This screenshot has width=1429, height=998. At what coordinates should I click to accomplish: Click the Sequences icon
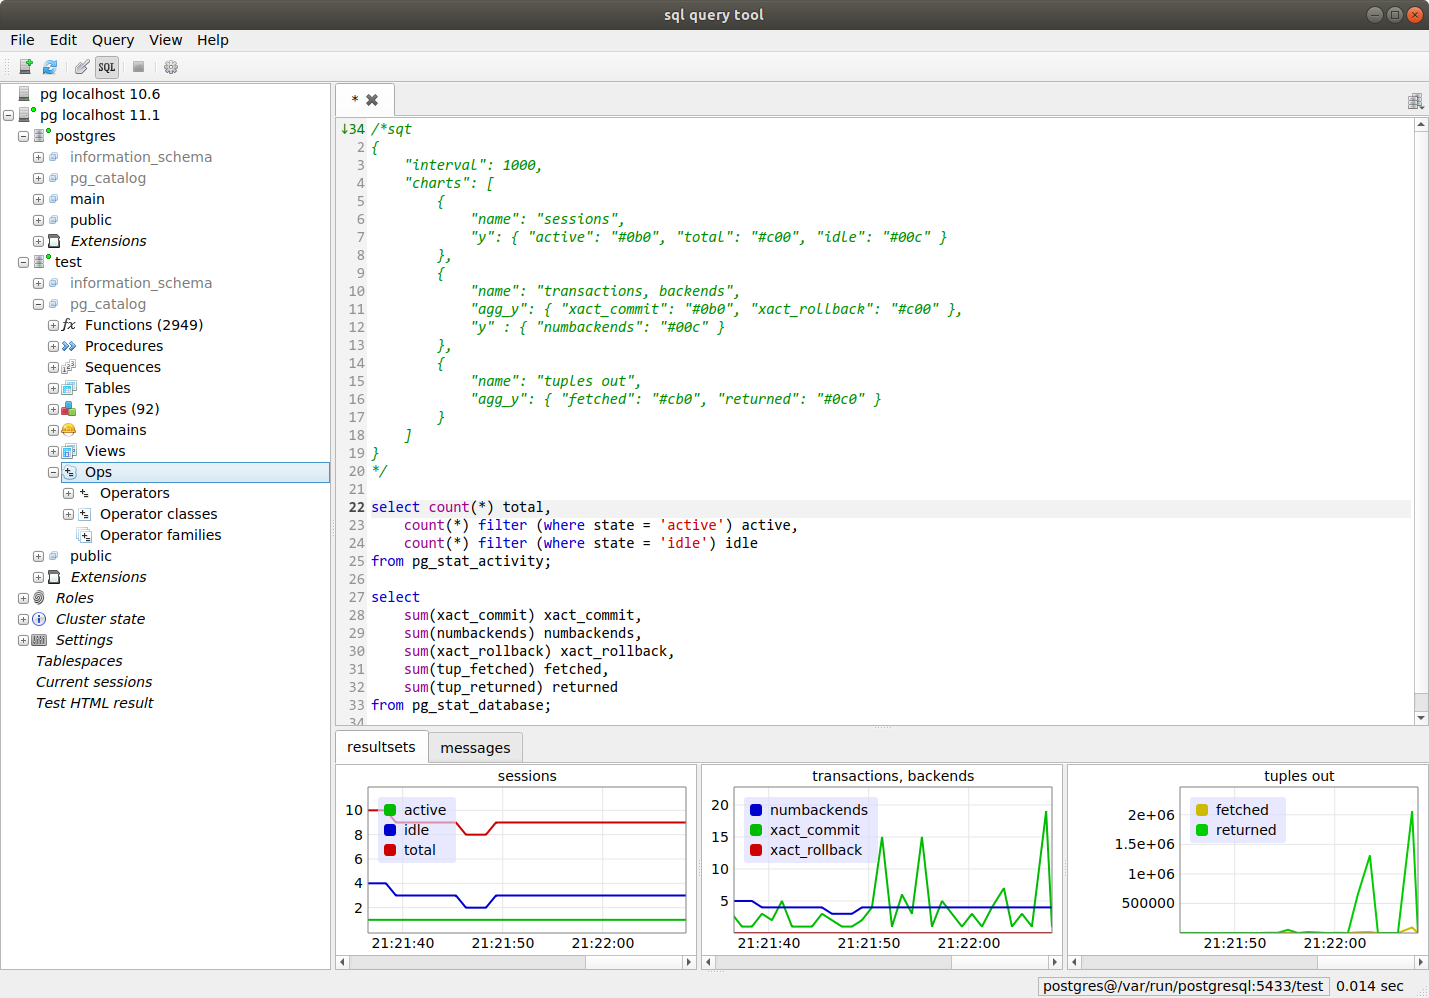click(x=69, y=367)
